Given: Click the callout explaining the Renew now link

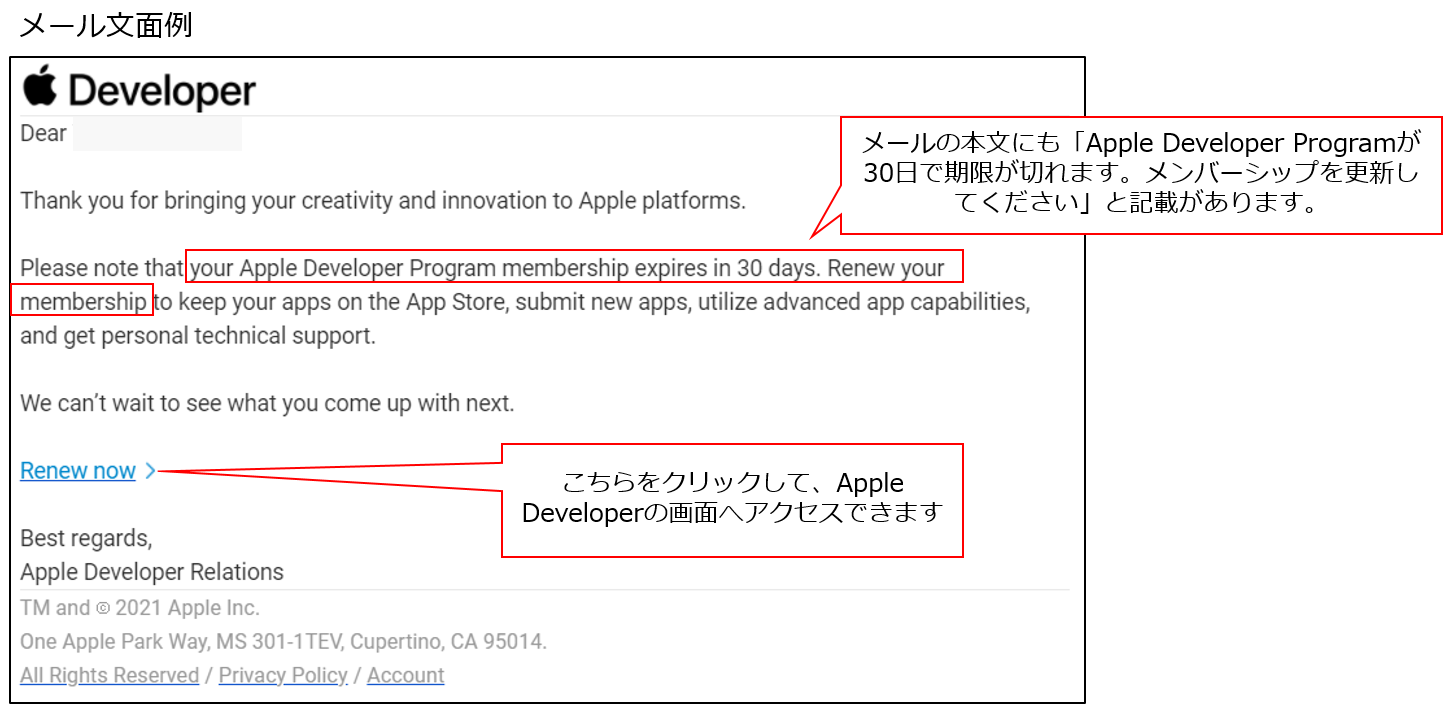Looking at the screenshot, I should pos(732,499).
